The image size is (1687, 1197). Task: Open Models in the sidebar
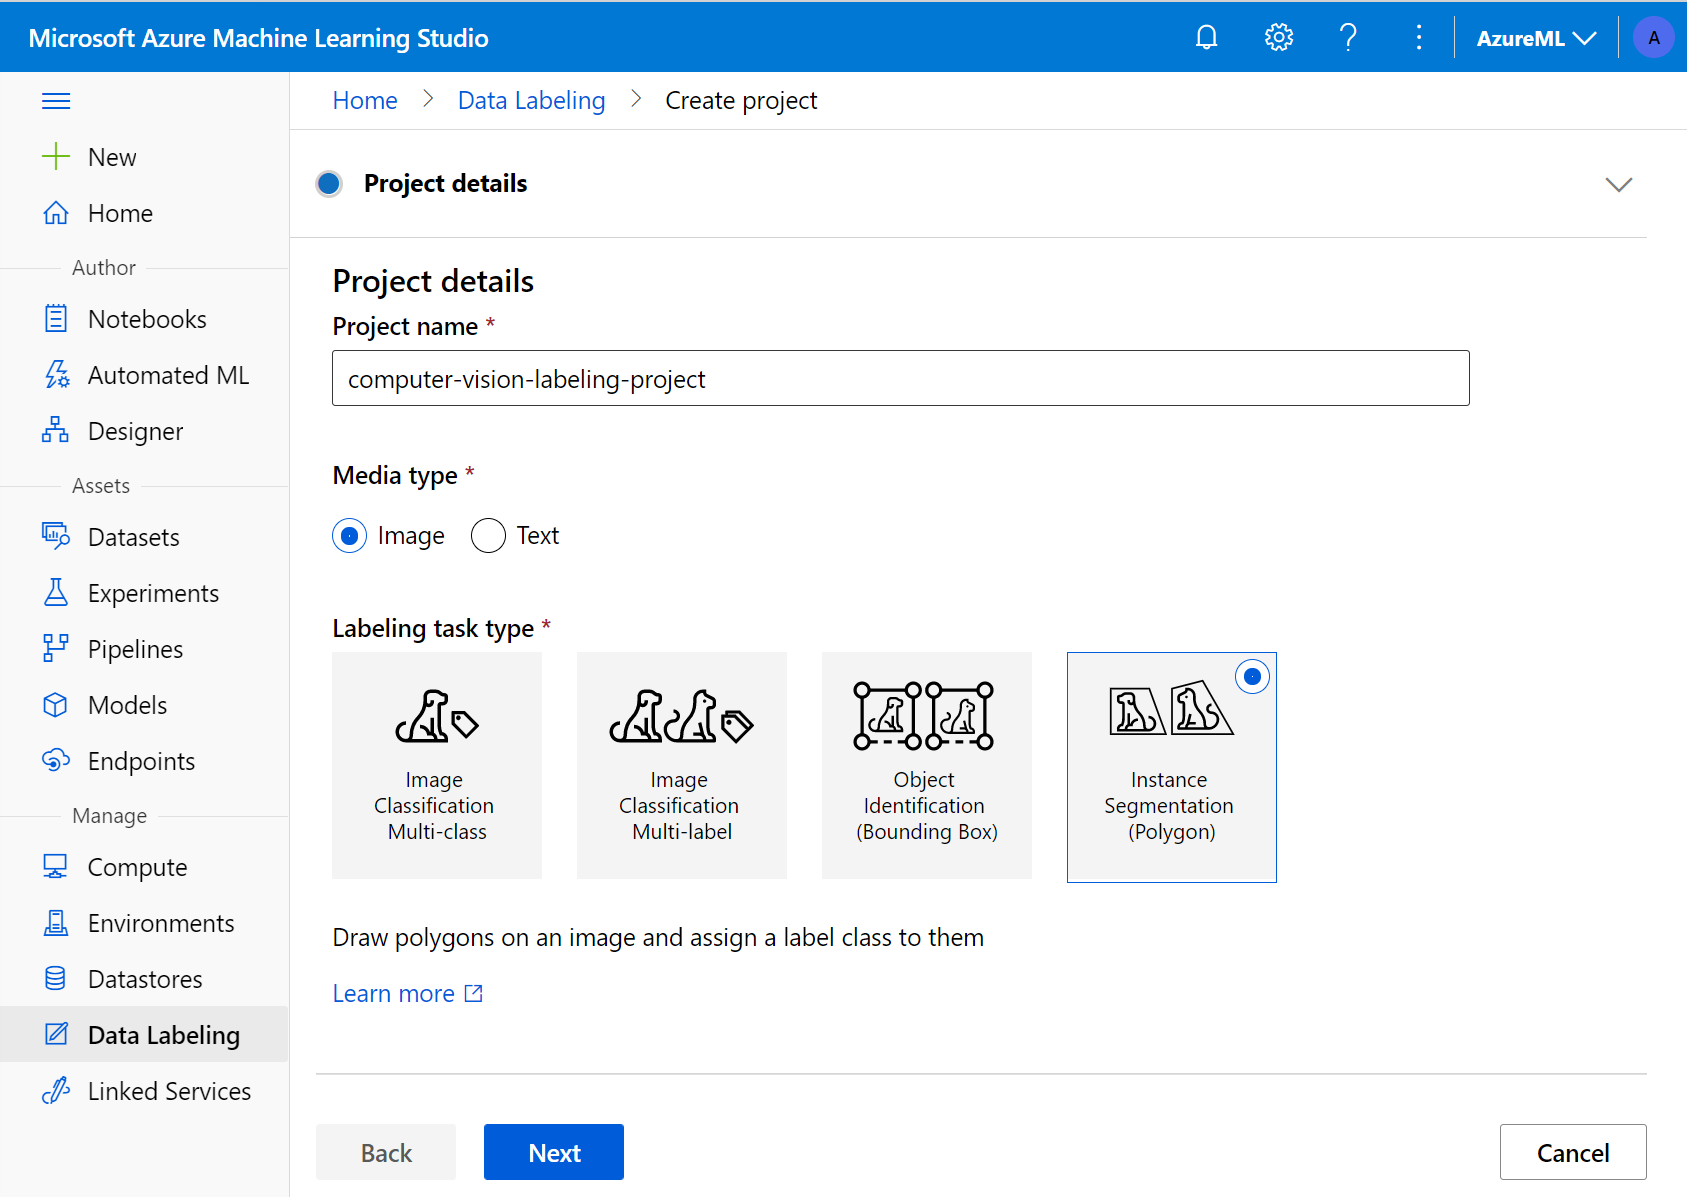click(128, 705)
